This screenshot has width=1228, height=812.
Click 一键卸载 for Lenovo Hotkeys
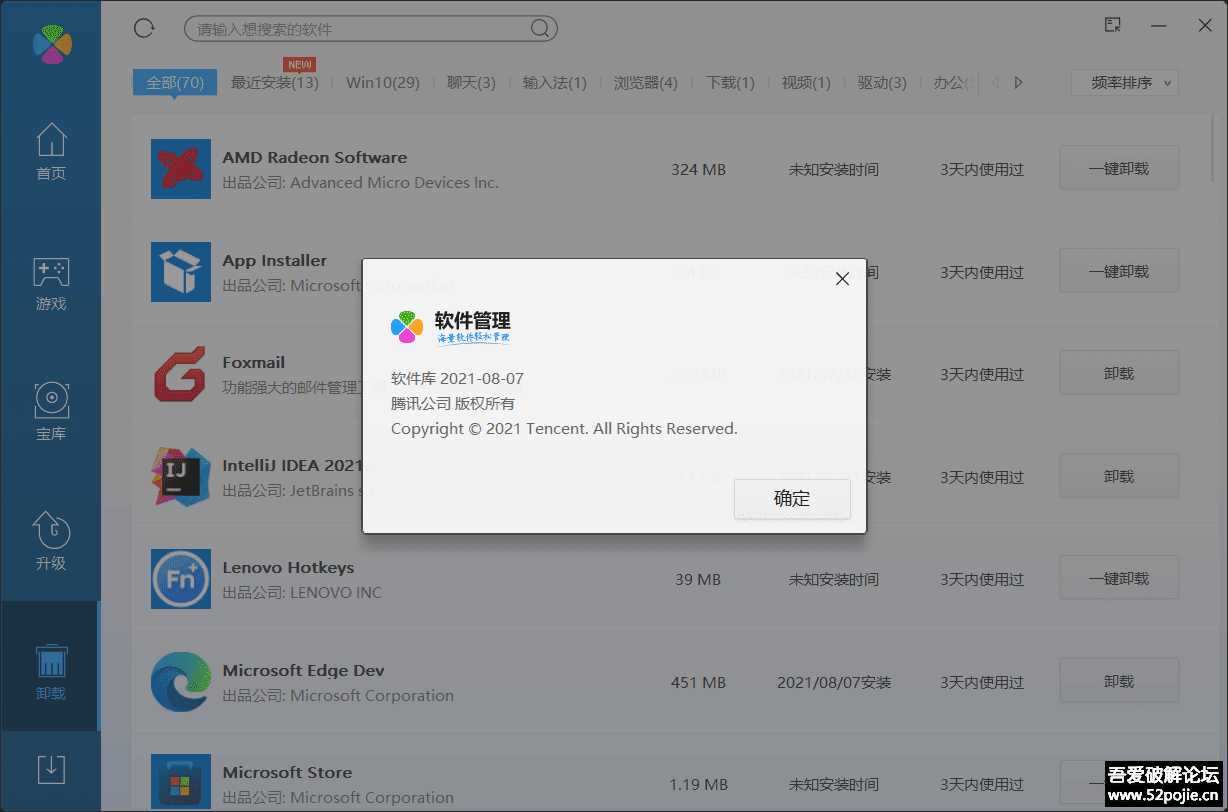pos(1118,577)
